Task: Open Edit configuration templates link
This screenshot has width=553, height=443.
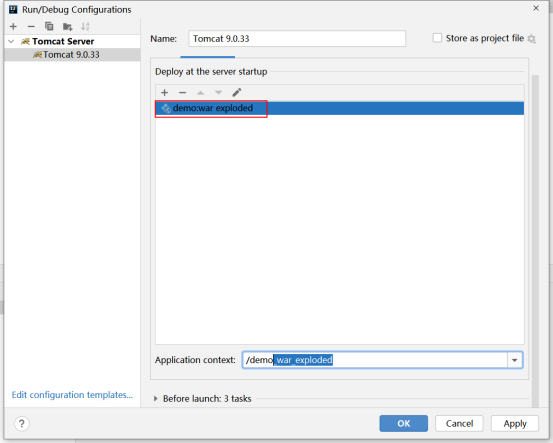Action: 72,395
